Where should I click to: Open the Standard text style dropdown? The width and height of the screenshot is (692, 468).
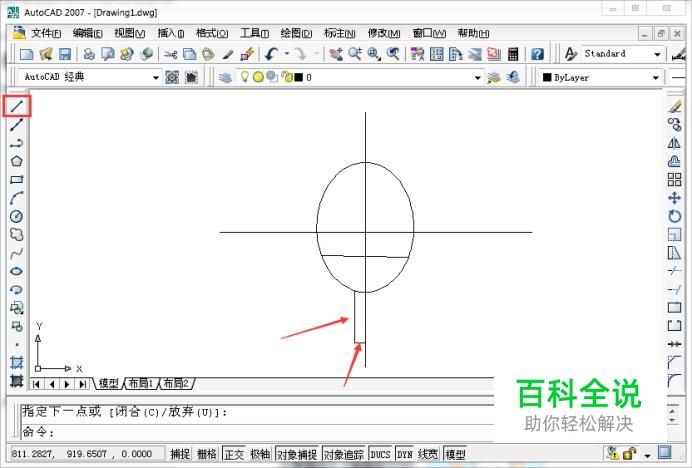[x=657, y=54]
